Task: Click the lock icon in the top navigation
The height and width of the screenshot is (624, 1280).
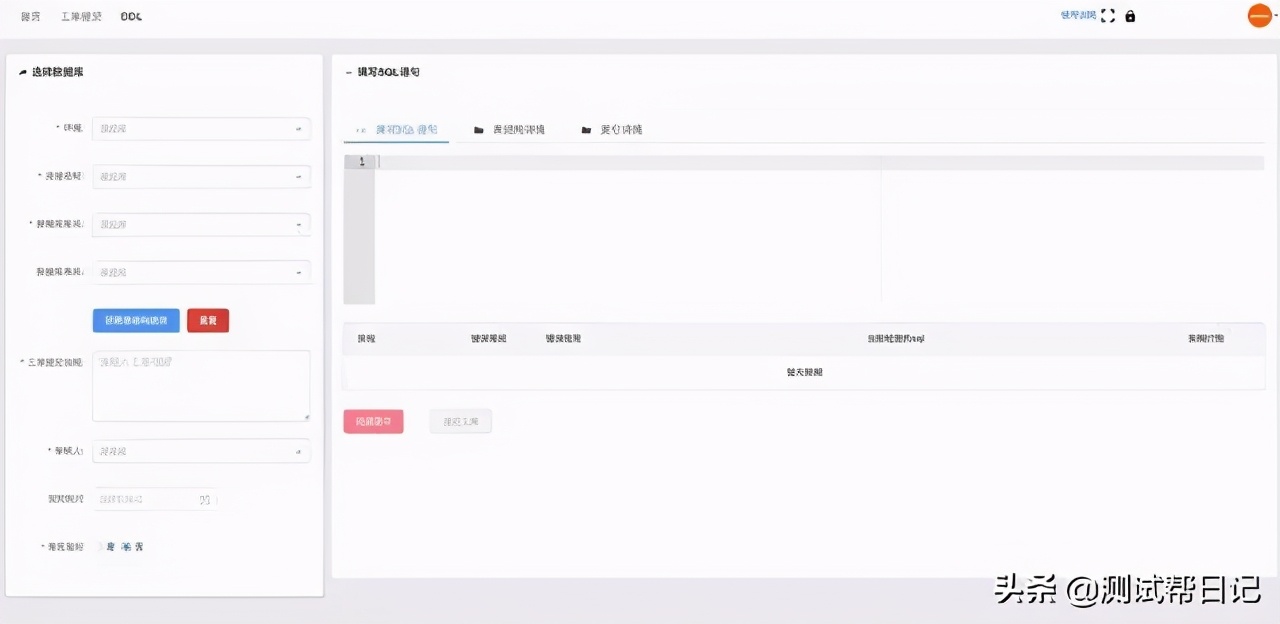Action: point(1130,16)
